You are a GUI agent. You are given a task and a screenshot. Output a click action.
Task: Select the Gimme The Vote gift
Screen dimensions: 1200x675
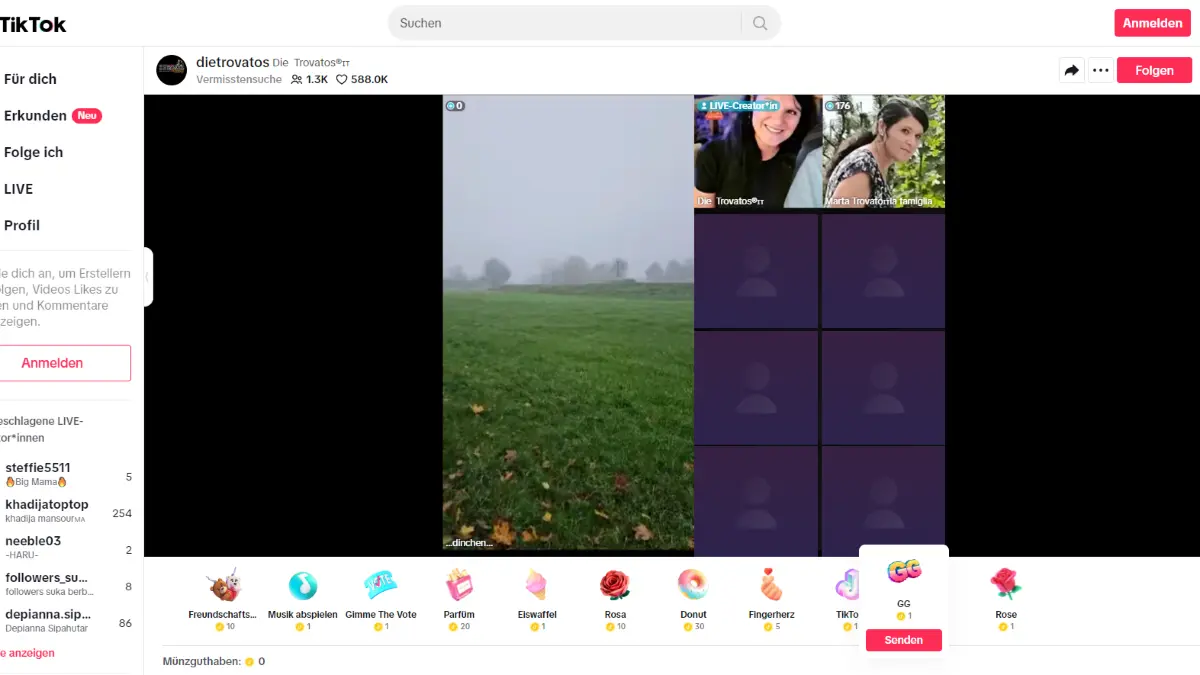(380, 586)
